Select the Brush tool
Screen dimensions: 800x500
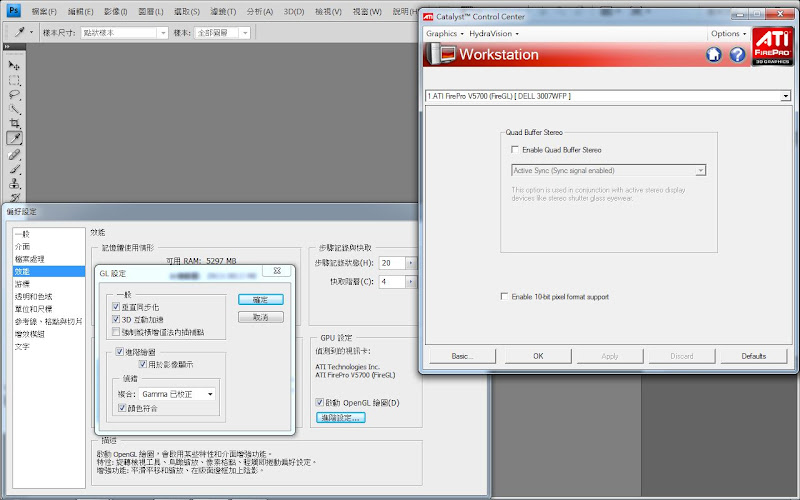coord(14,169)
